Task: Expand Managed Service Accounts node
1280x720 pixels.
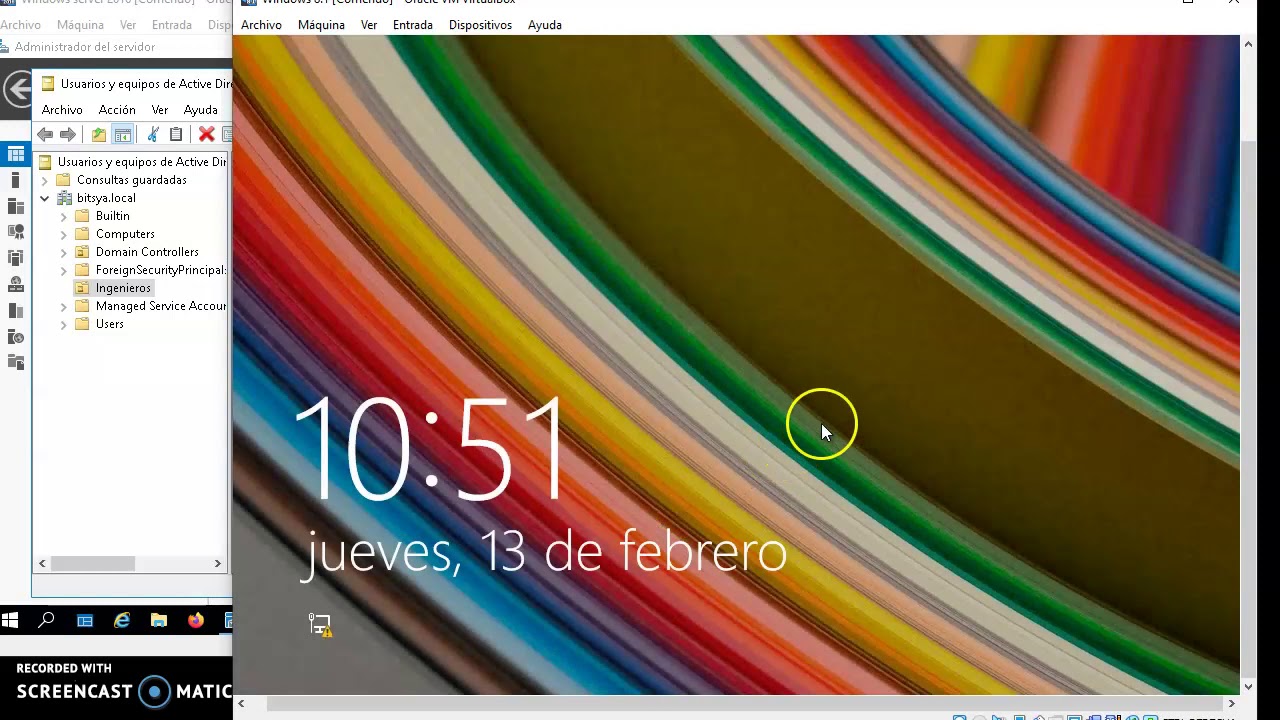Action: click(x=63, y=306)
